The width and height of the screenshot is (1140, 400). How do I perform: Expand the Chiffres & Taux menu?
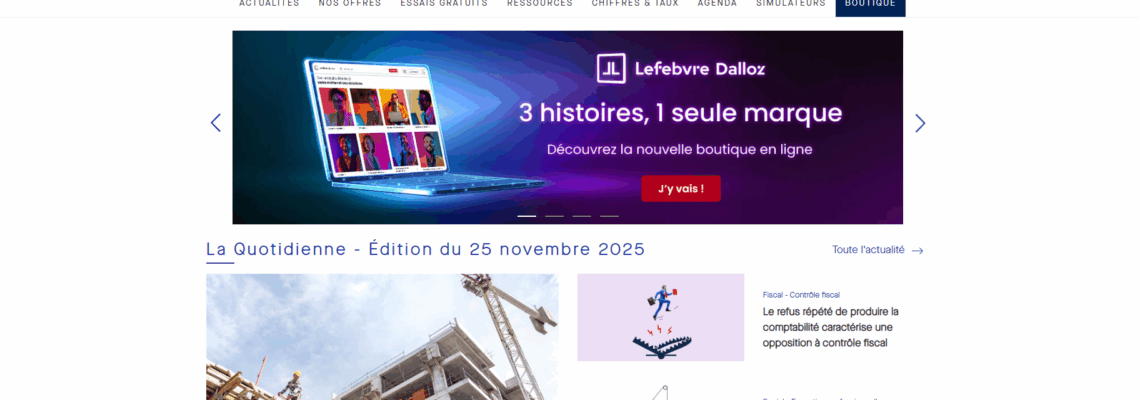(635, 4)
